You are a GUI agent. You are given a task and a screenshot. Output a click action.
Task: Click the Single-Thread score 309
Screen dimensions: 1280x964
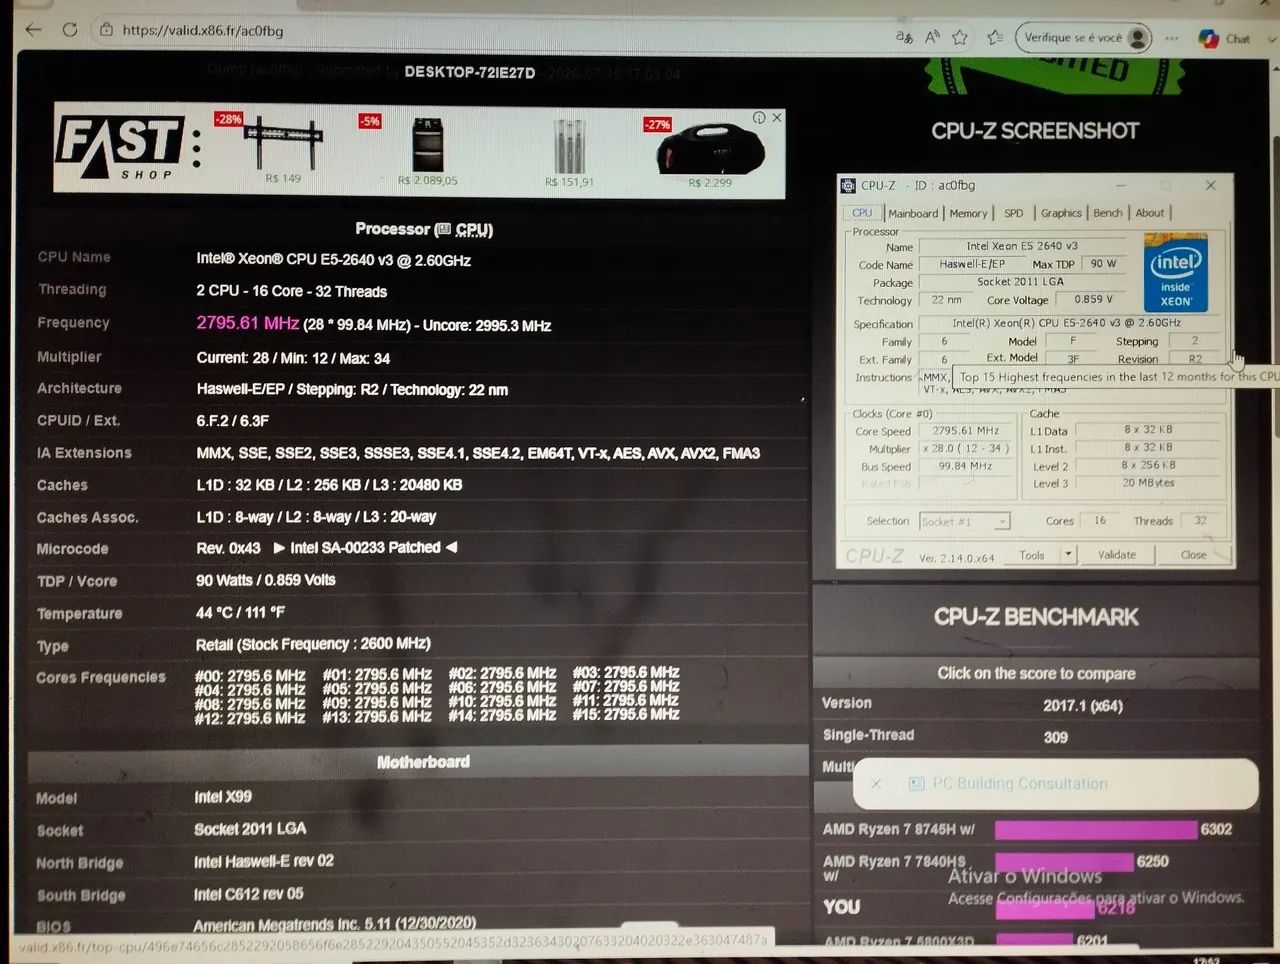tap(1056, 738)
